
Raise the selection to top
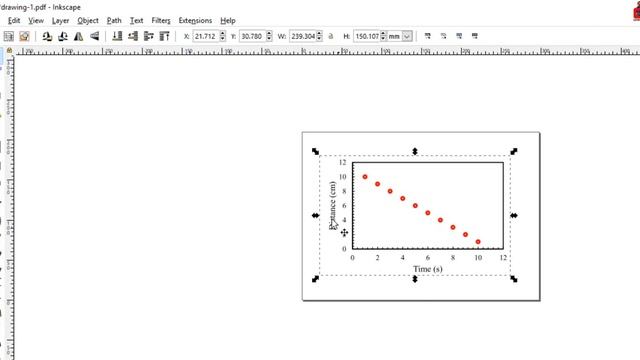(x=164, y=36)
